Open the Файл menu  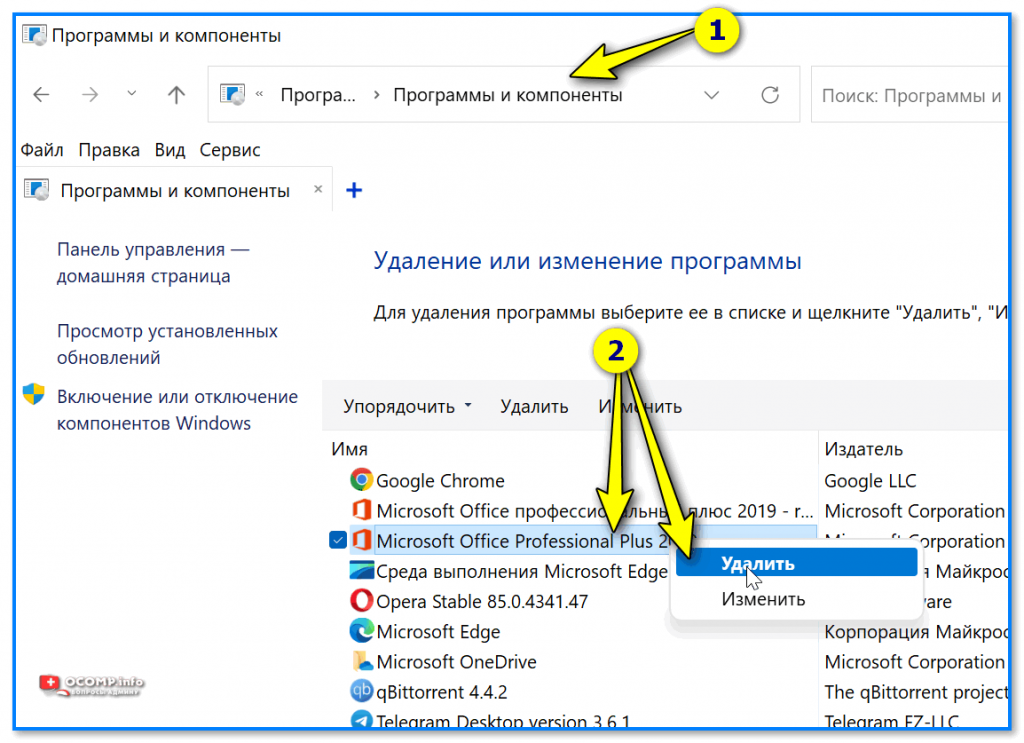[x=42, y=150]
